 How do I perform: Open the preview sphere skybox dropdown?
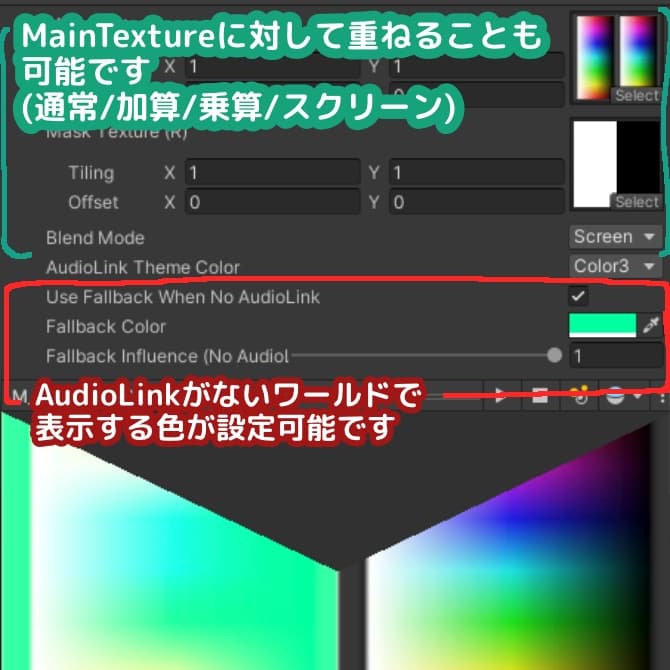tap(623, 396)
